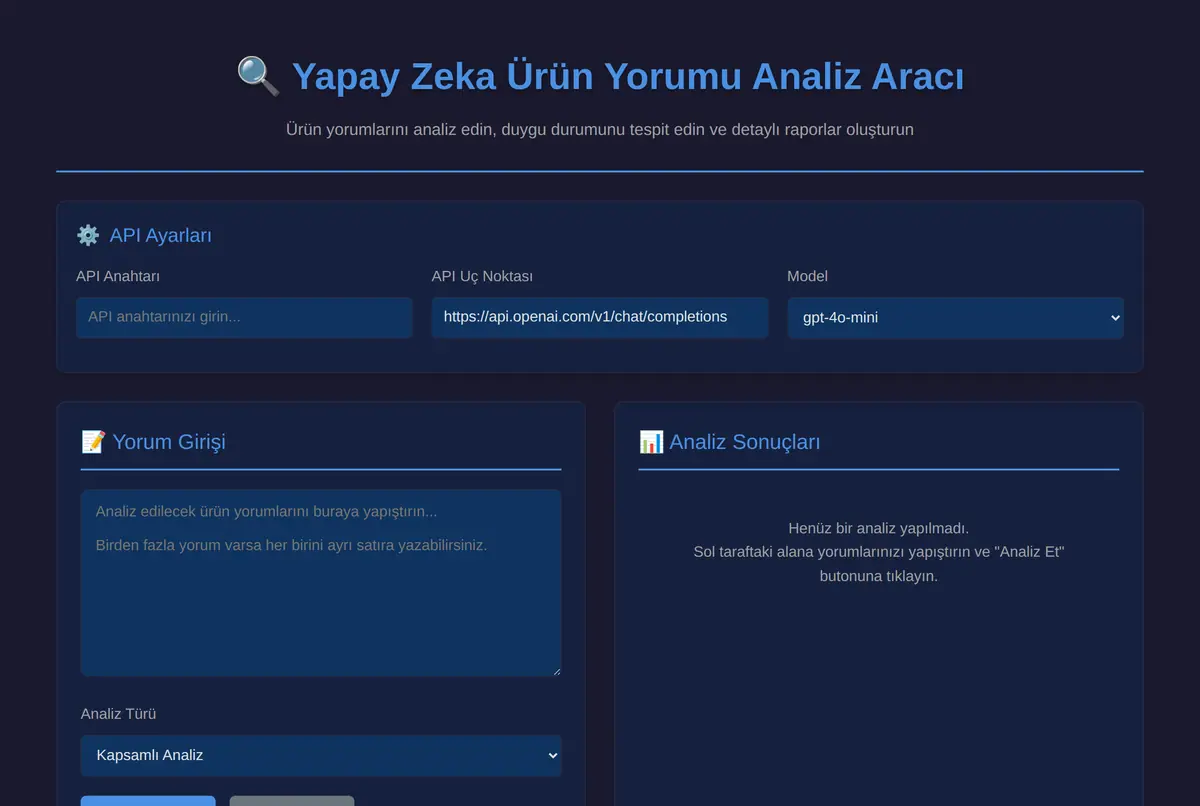Focus the API Anahtarı input field

coord(244,317)
